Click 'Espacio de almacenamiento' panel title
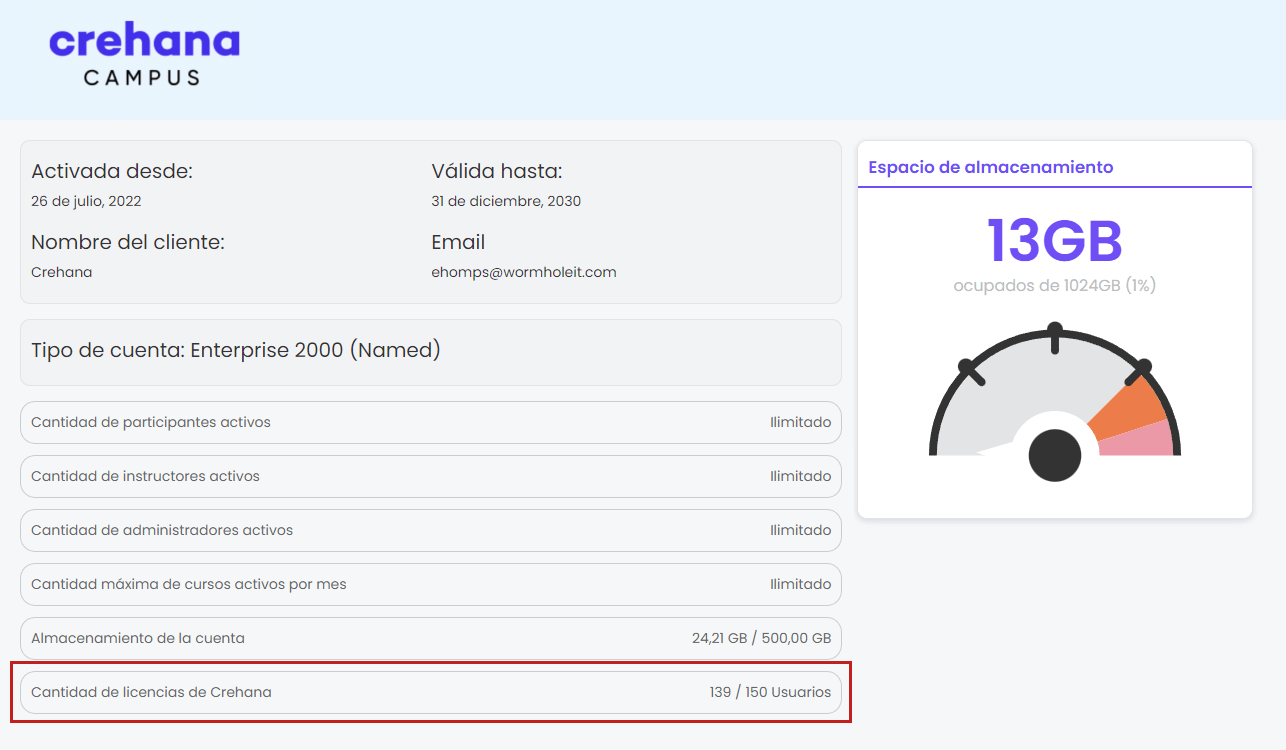The width and height of the screenshot is (1286, 750). click(x=991, y=167)
